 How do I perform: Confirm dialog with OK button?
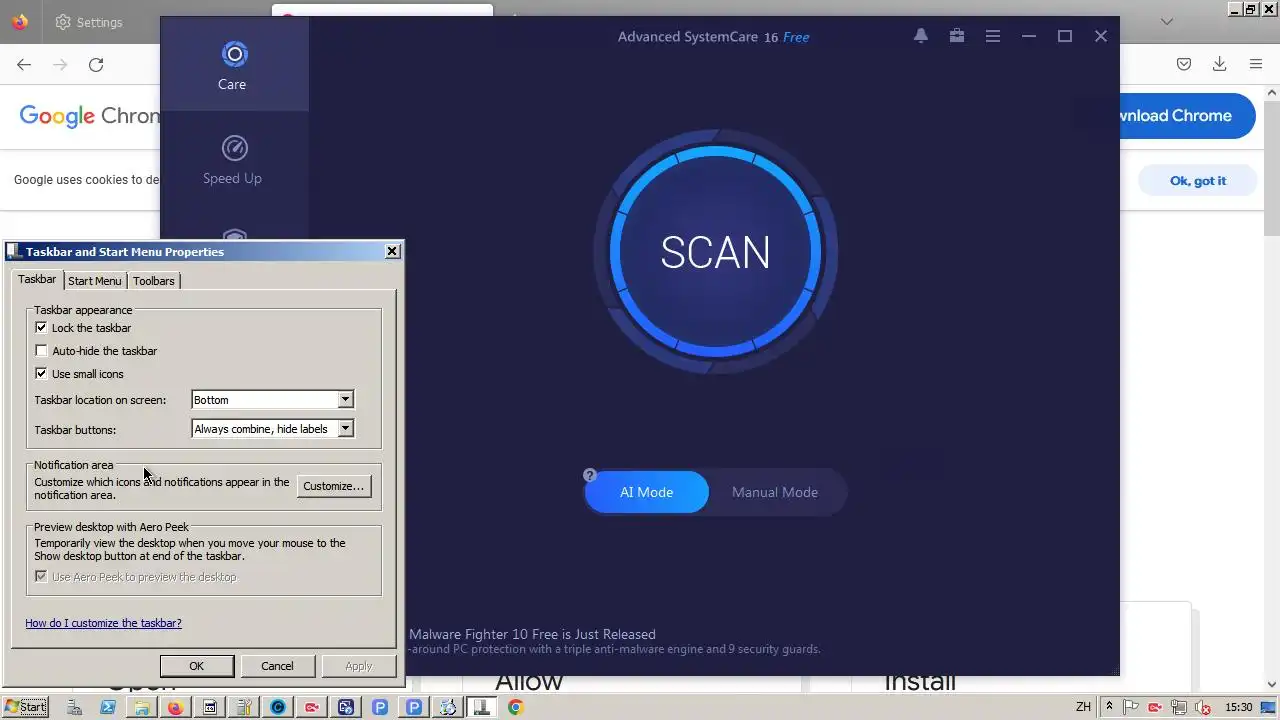[x=197, y=666]
